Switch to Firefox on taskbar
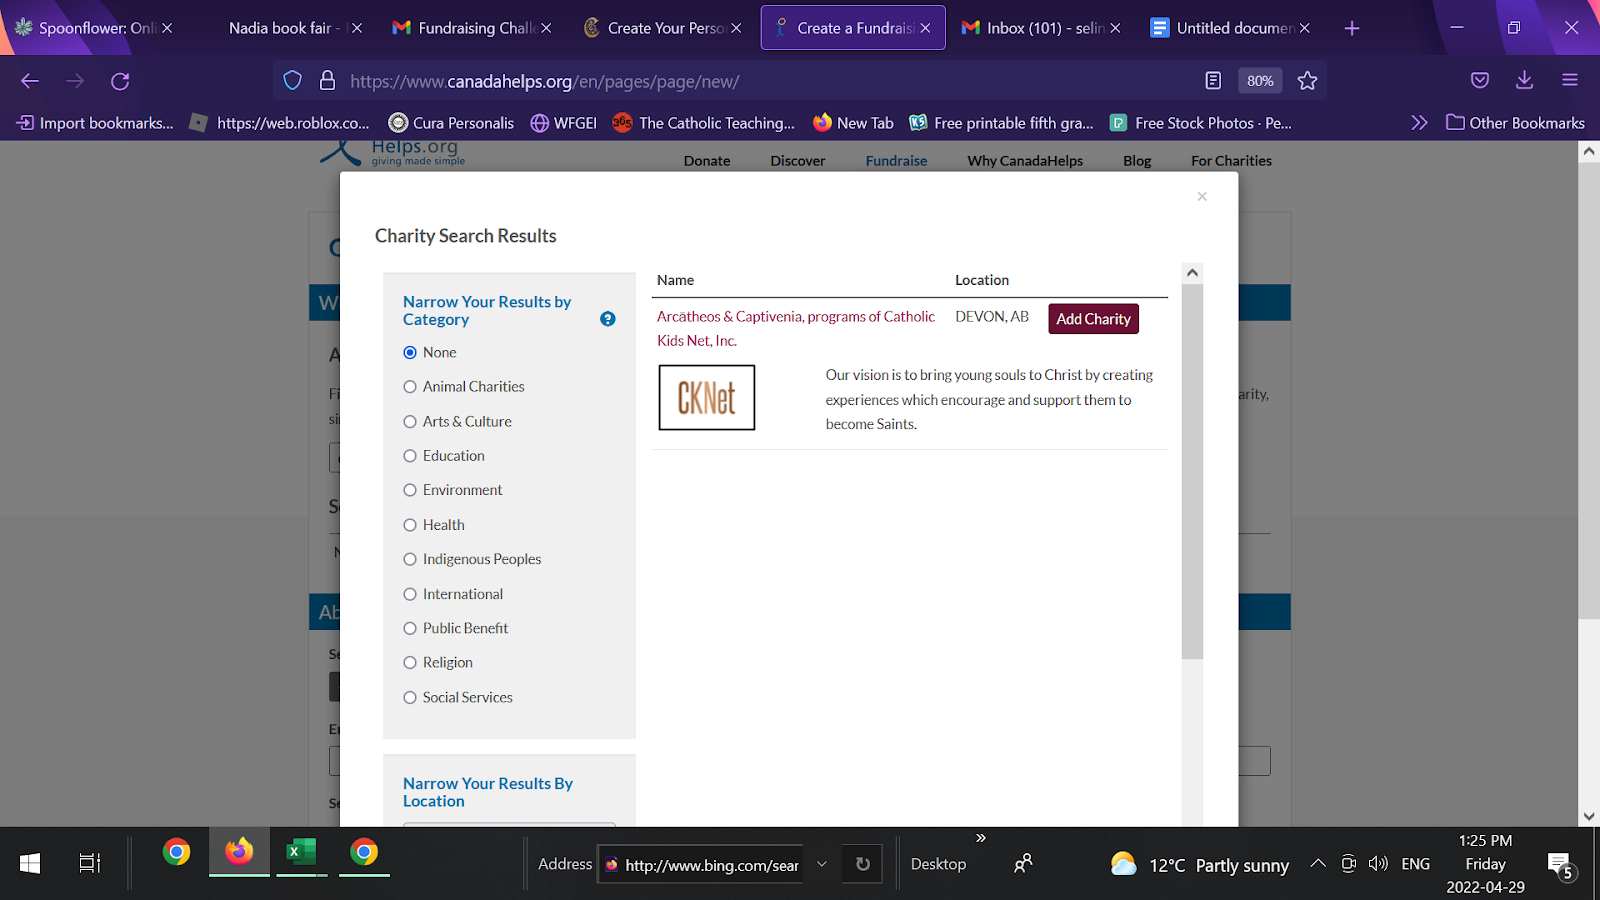Screen dimensions: 1600x900 [x=239, y=852]
